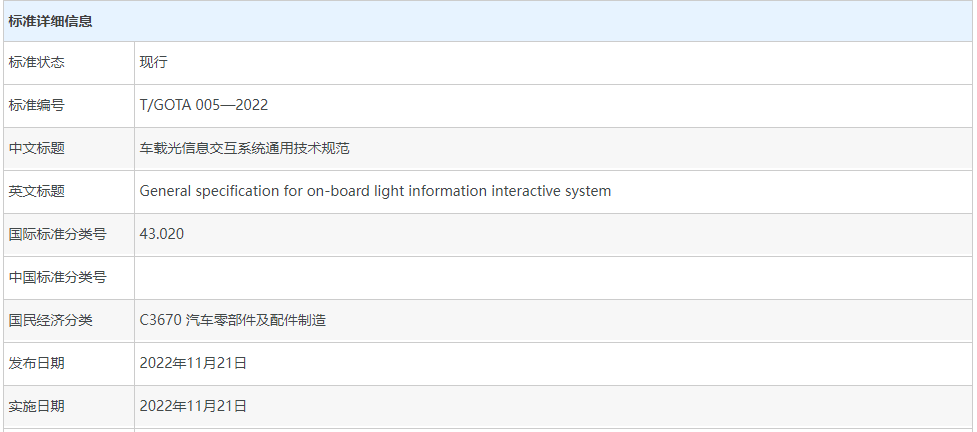Click the 英文标题 row label
The width and height of the screenshot is (977, 432).
click(x=37, y=191)
